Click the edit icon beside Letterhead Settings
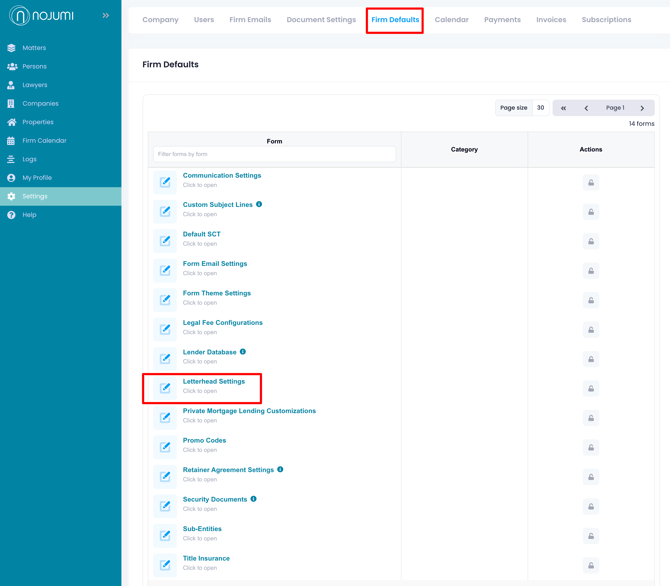The height and width of the screenshot is (586, 670). pyautogui.click(x=165, y=388)
